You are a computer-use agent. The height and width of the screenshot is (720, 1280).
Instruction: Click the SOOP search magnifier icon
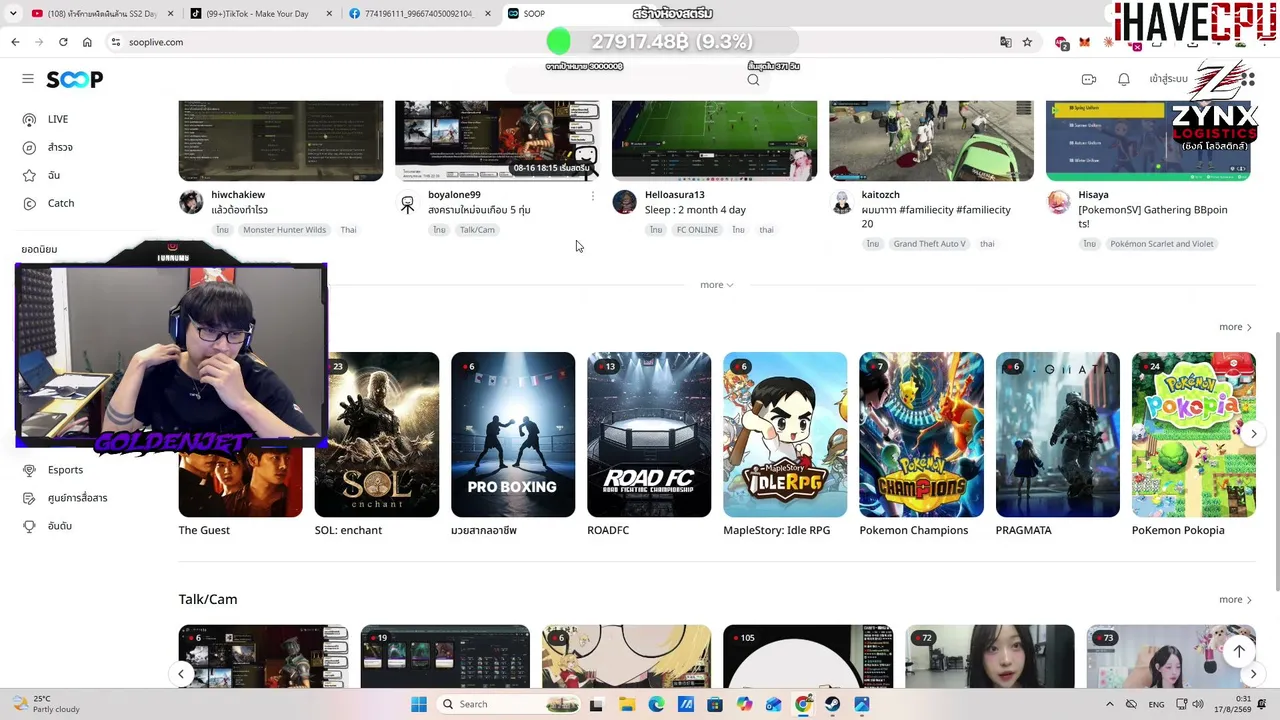point(753,80)
